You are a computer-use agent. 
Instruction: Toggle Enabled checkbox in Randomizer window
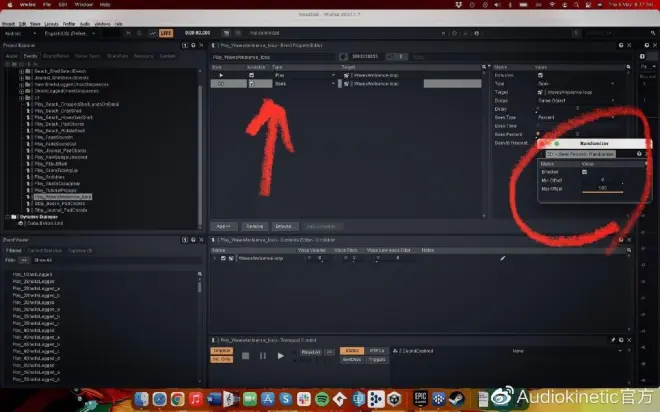[585, 172]
